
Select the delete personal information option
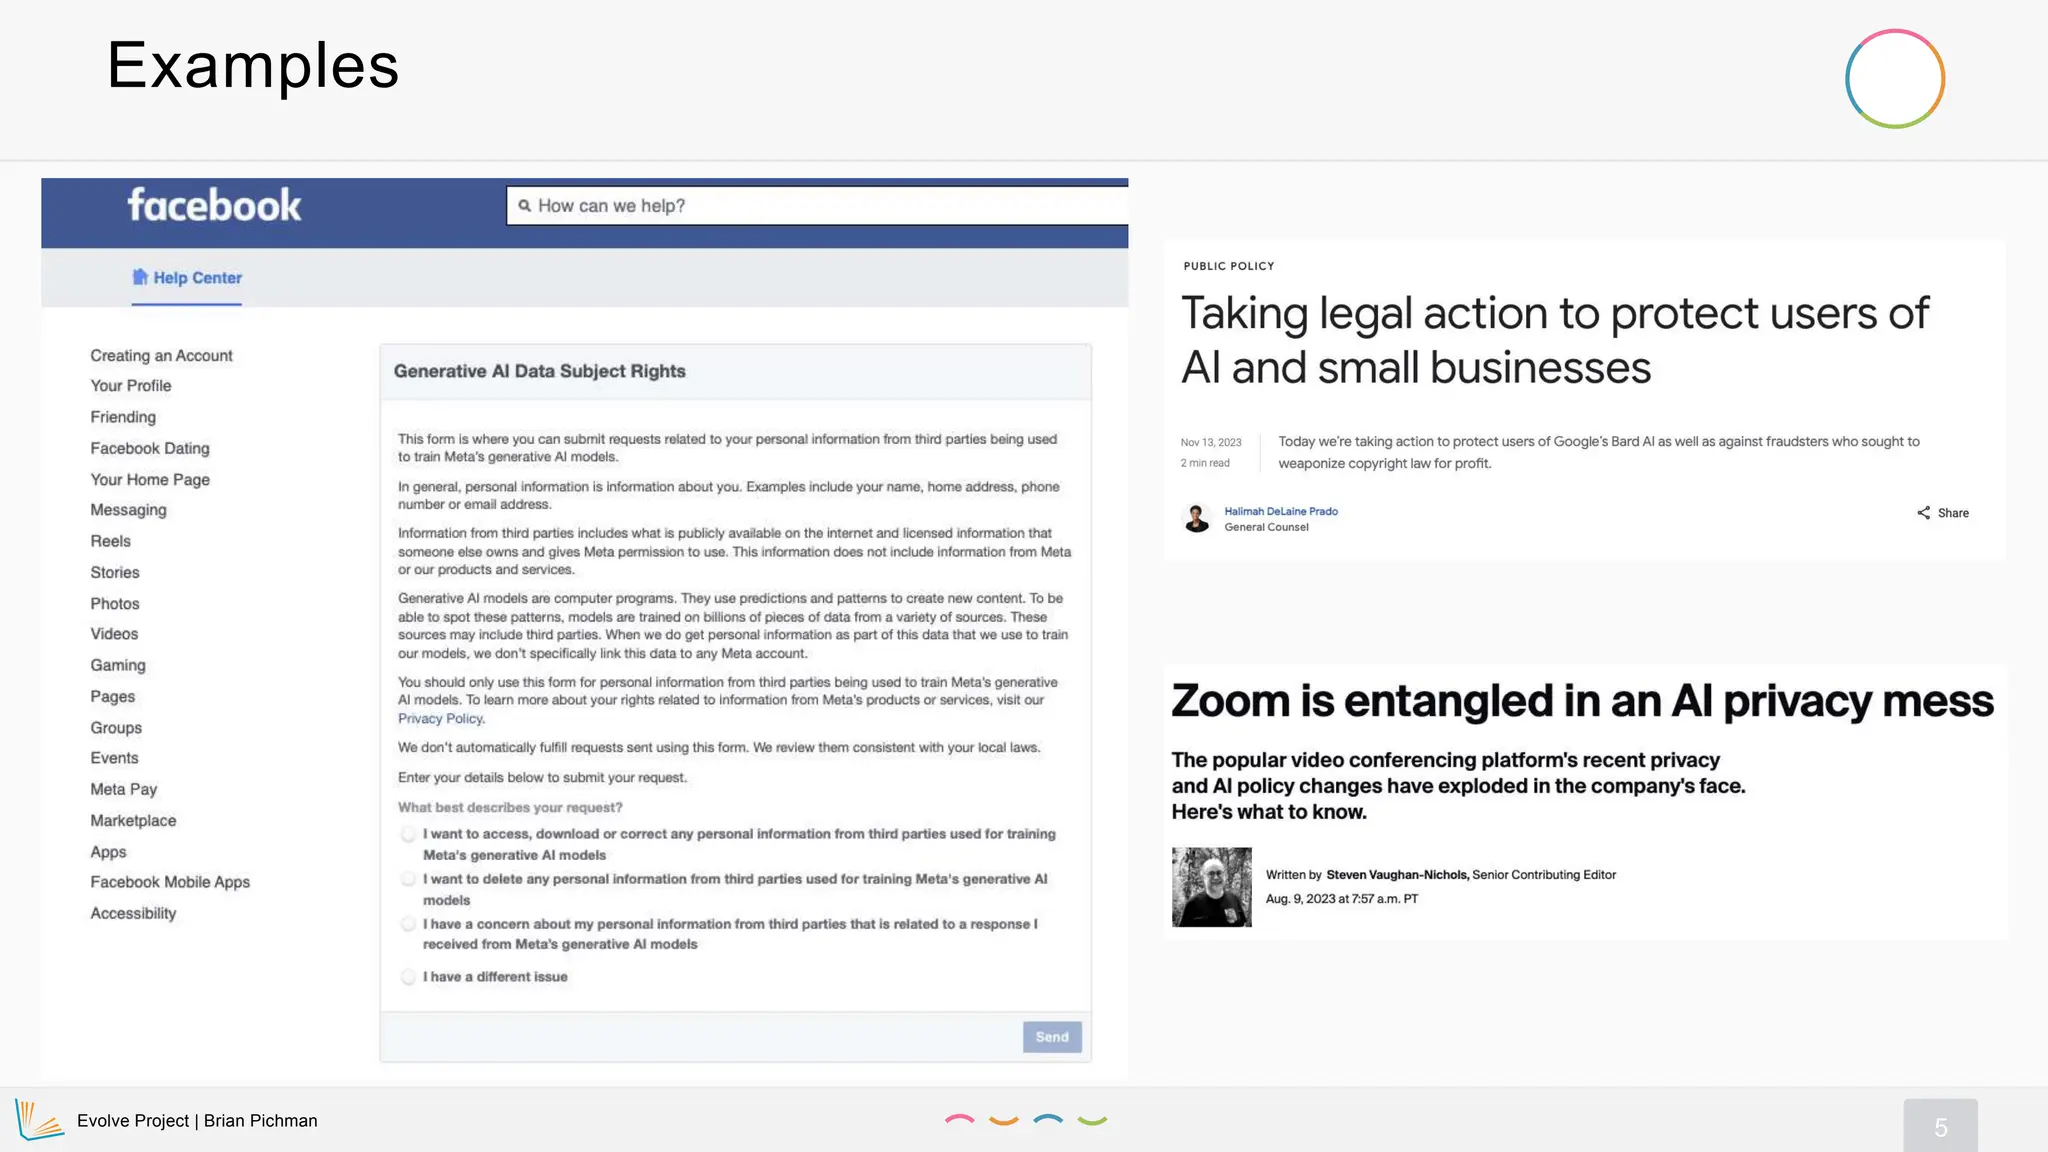408,879
